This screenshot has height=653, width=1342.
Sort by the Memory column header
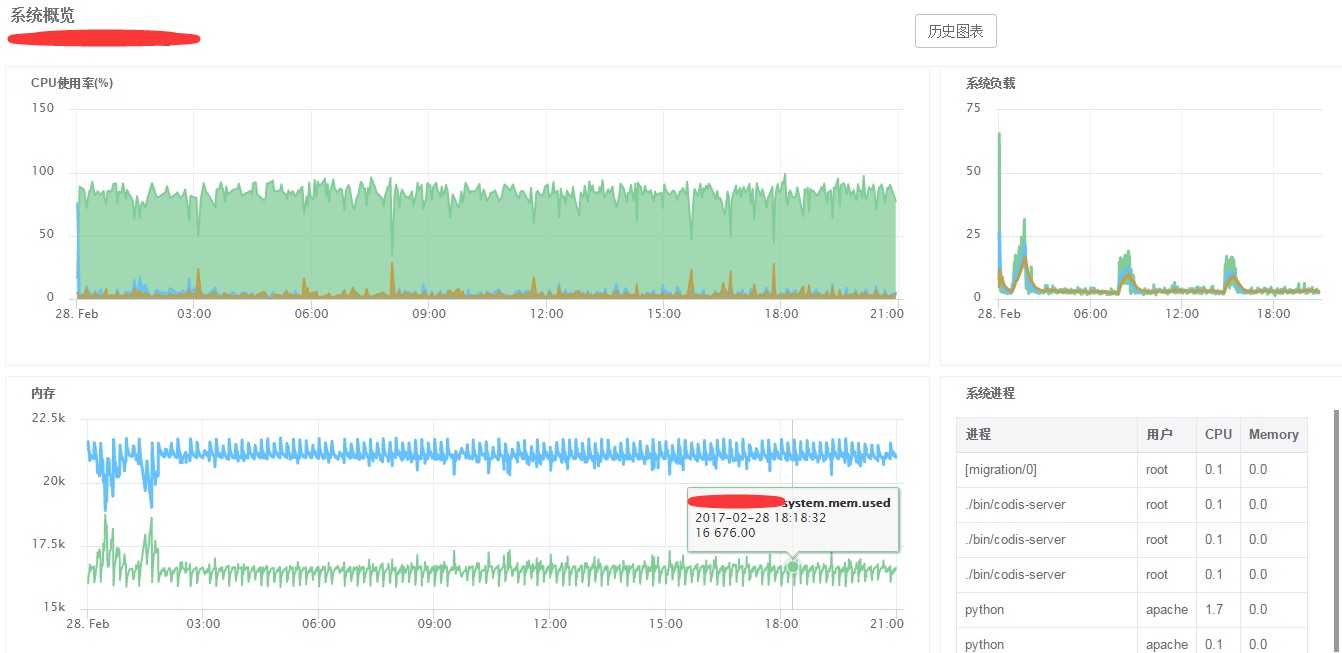[x=1273, y=435]
